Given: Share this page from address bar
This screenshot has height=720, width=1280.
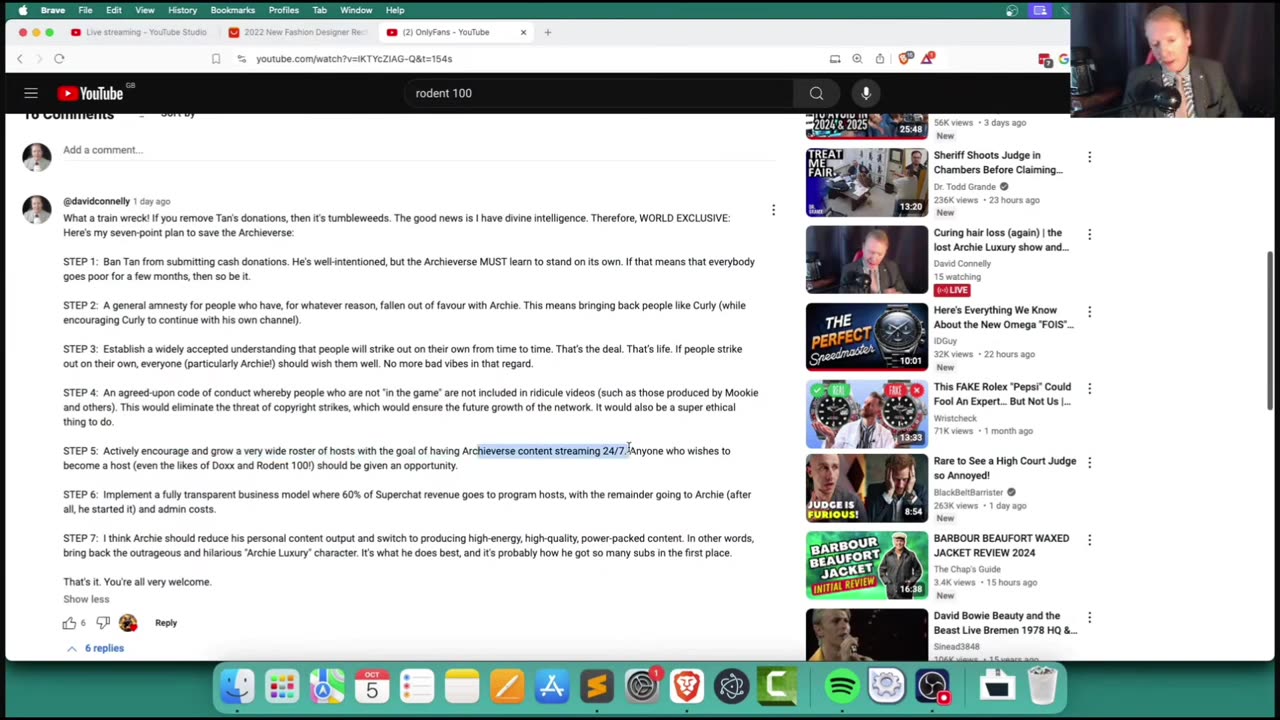Looking at the screenshot, I should pos(880,59).
